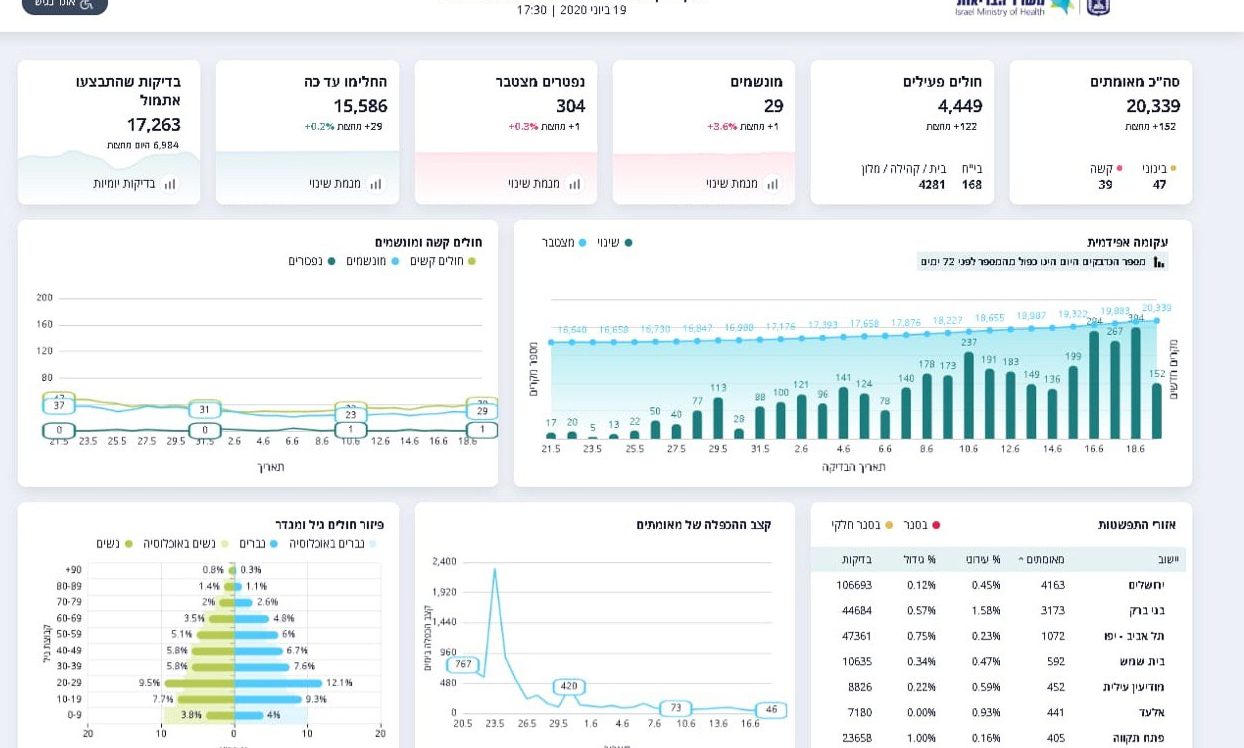The width and height of the screenshot is (1244, 748).
Task: Toggle גברים in age-gender legend
Action: pyautogui.click(x=259, y=544)
